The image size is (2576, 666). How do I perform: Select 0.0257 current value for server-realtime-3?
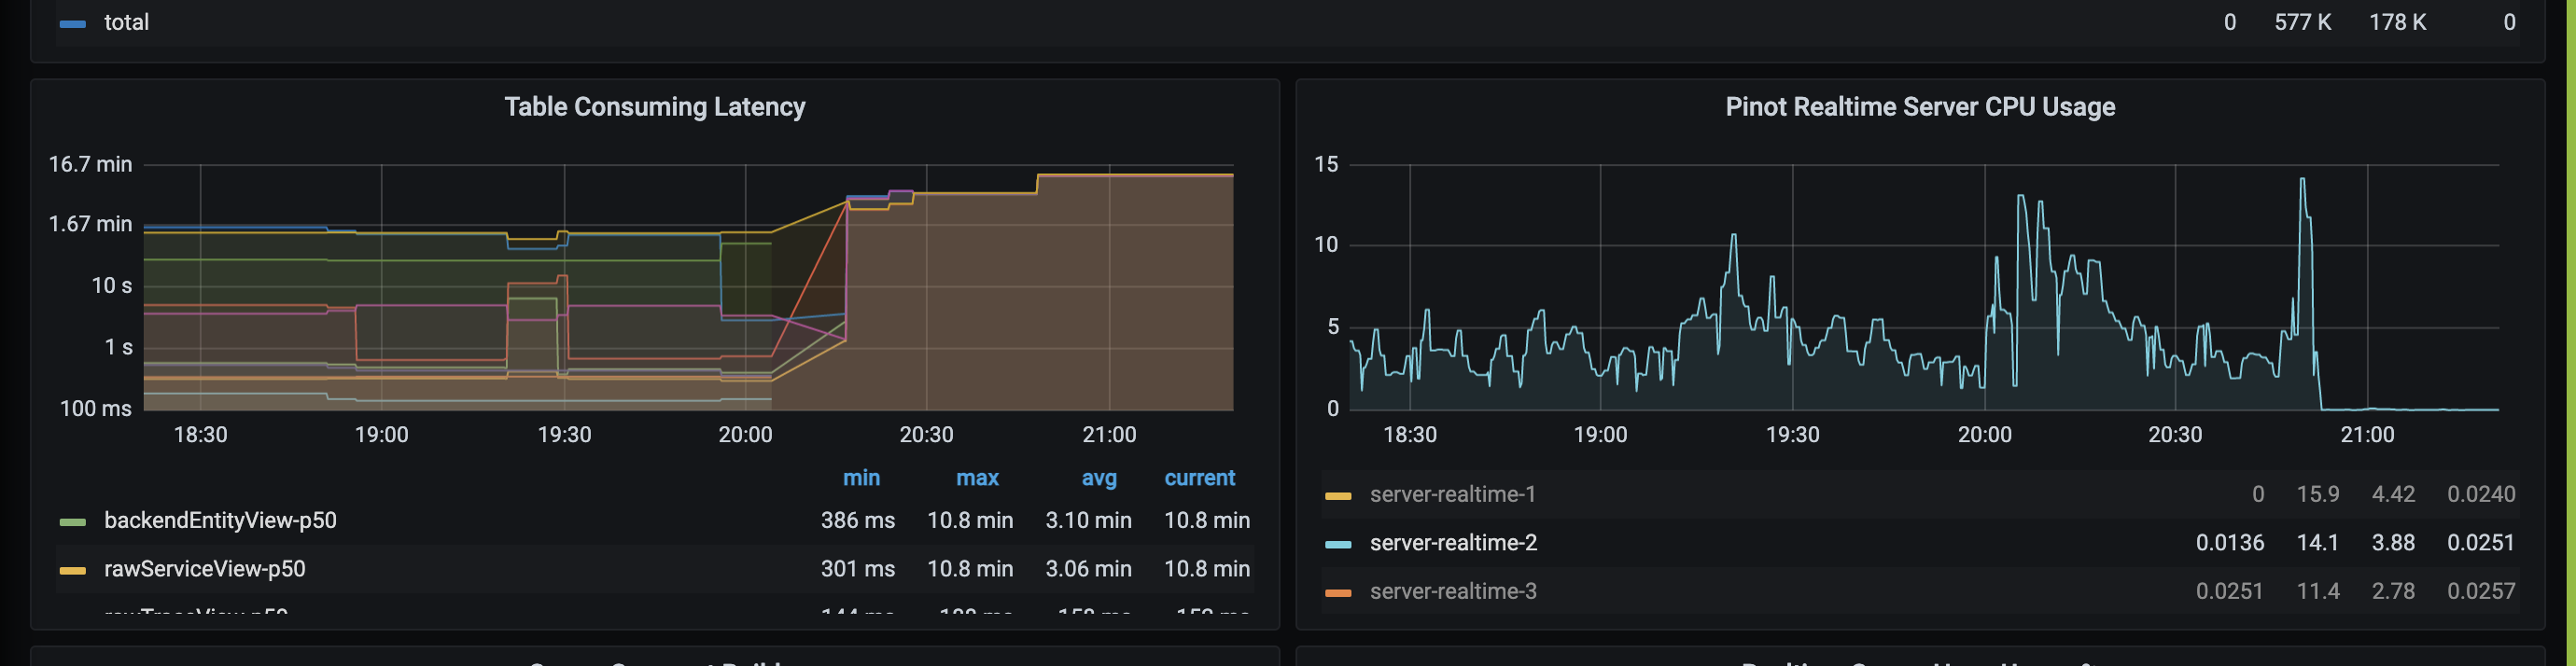[x=2481, y=591]
